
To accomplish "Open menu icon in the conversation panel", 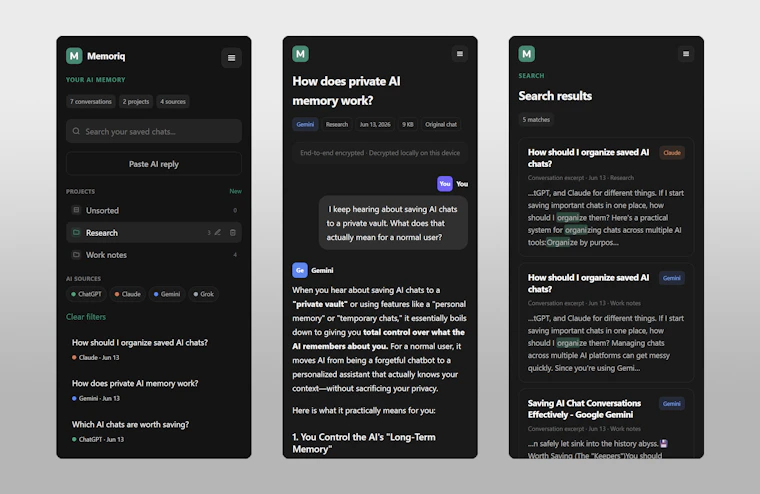I will click(459, 54).
